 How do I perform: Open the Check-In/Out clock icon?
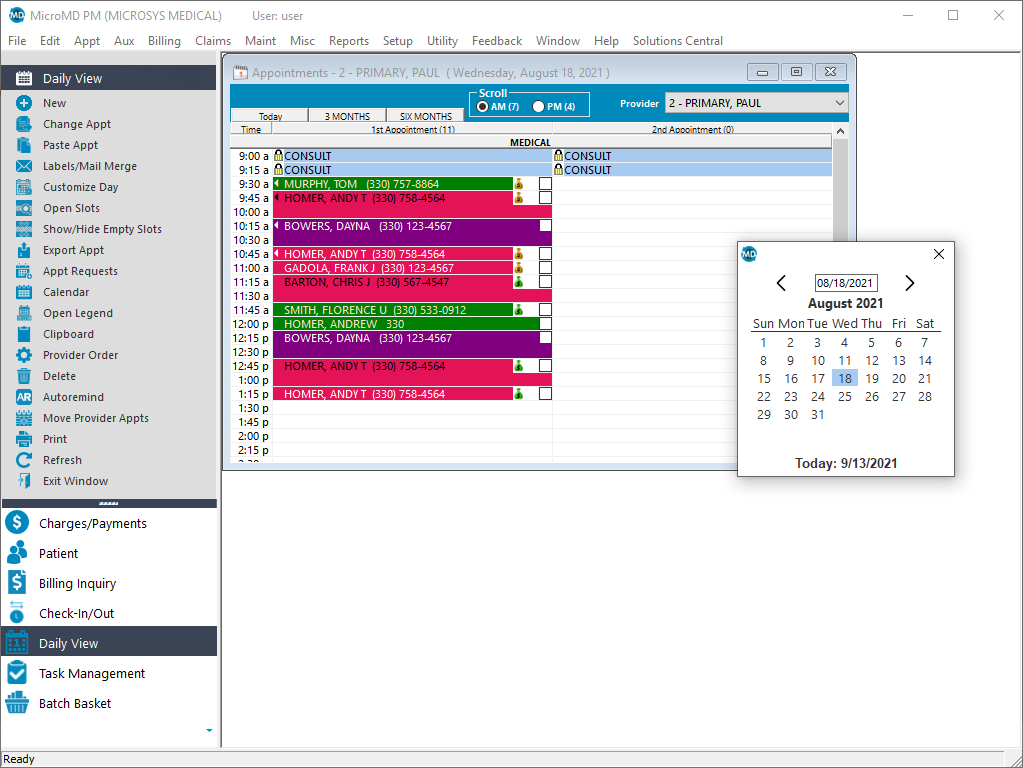(17, 613)
